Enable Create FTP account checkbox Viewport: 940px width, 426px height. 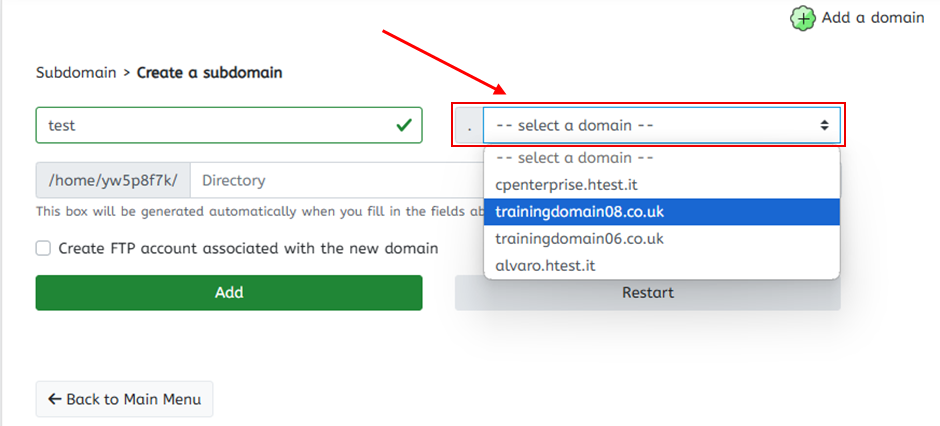(x=43, y=248)
